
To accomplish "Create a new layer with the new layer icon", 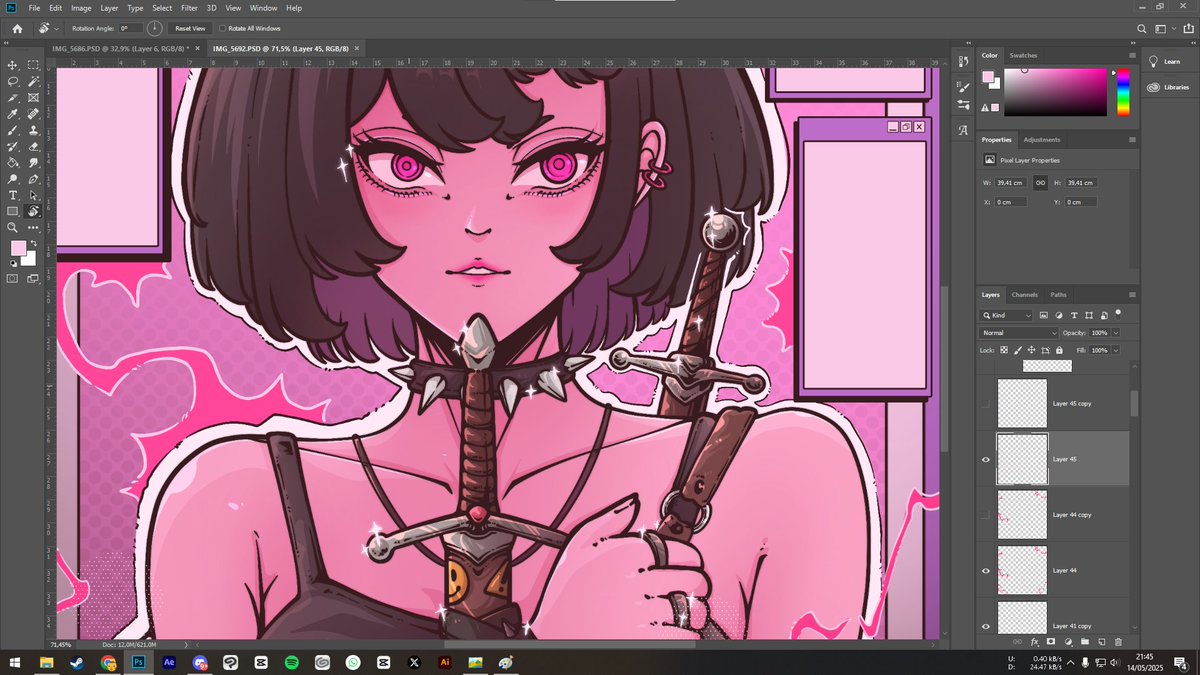I will point(1101,640).
